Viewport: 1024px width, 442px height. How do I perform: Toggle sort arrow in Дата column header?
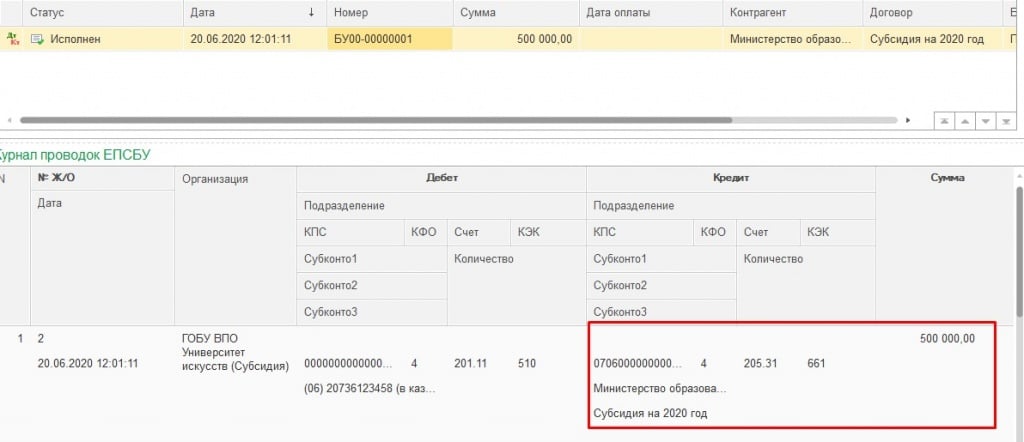[312, 12]
